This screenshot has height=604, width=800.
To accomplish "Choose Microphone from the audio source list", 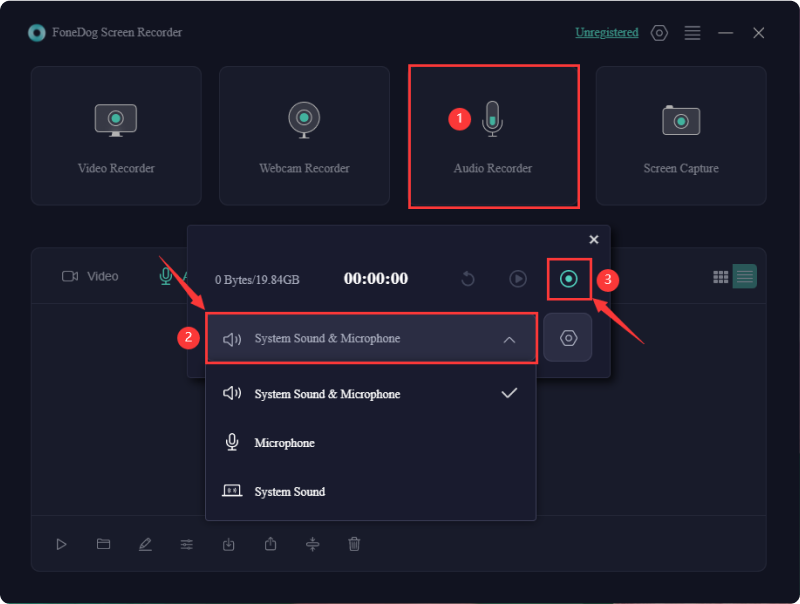I will 284,443.
